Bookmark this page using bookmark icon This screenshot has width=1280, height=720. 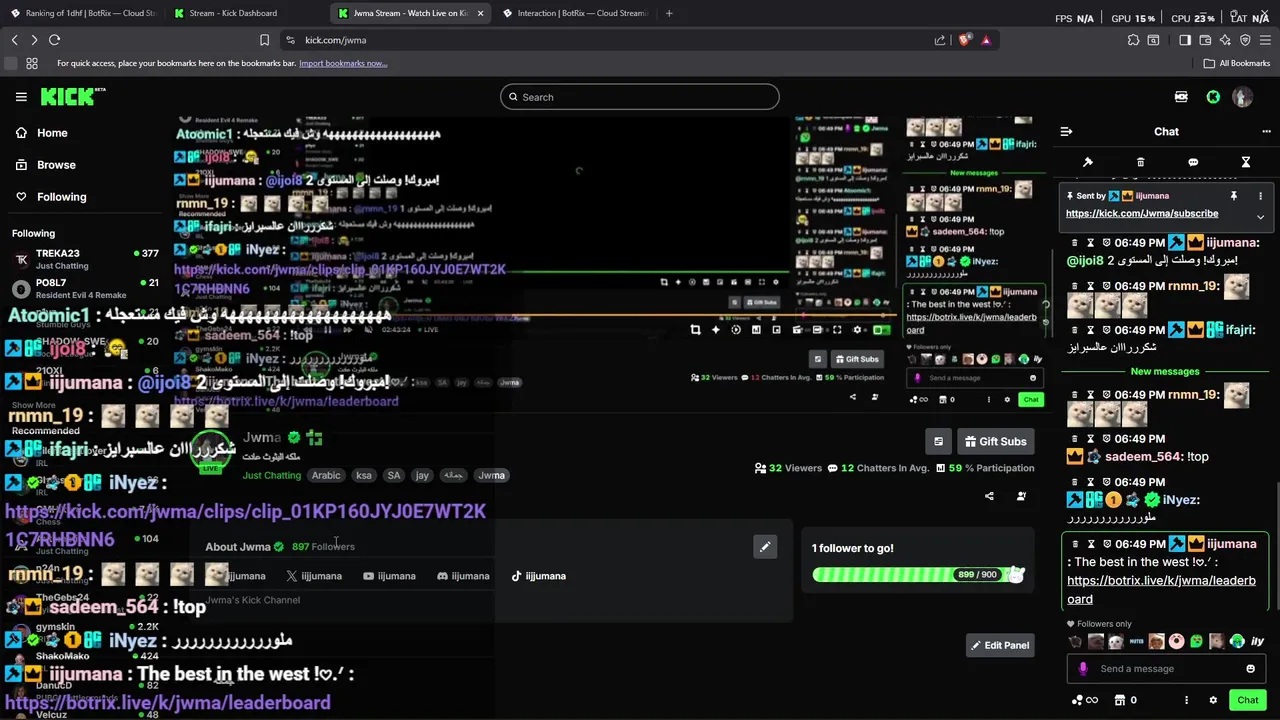[264, 40]
